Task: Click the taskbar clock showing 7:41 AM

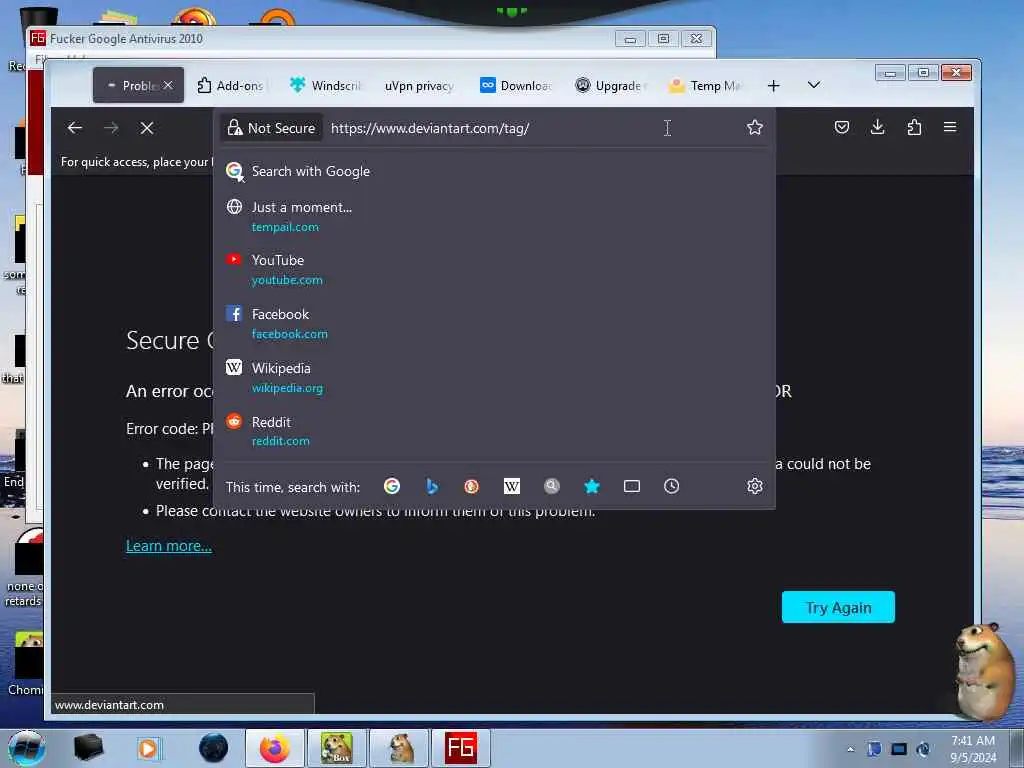Action: tap(973, 749)
